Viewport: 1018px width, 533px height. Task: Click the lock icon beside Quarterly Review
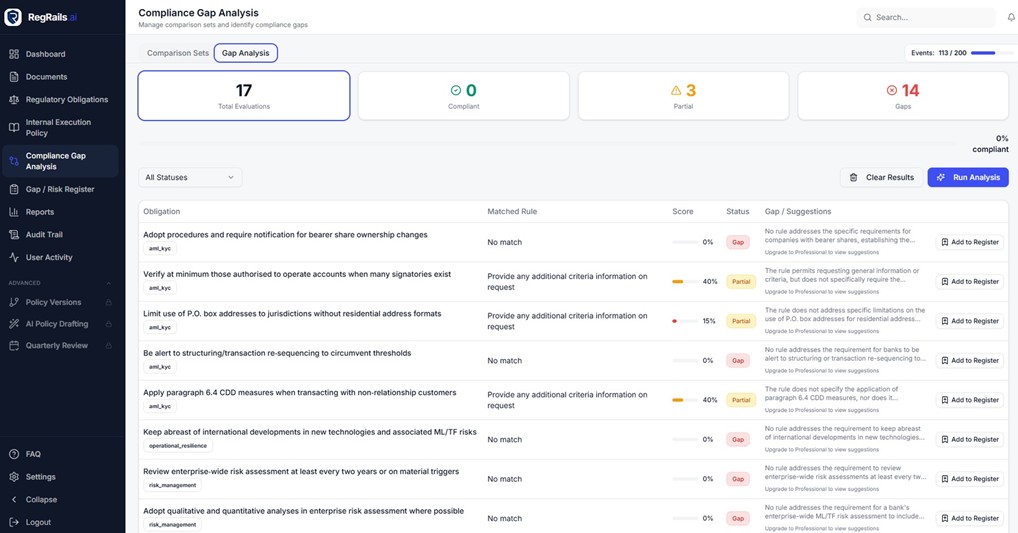click(x=108, y=345)
